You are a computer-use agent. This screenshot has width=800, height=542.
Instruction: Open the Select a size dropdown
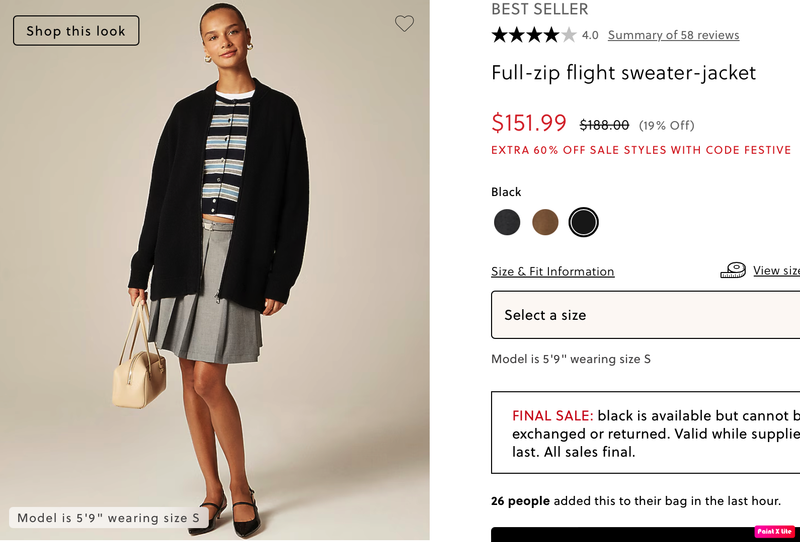pos(645,315)
